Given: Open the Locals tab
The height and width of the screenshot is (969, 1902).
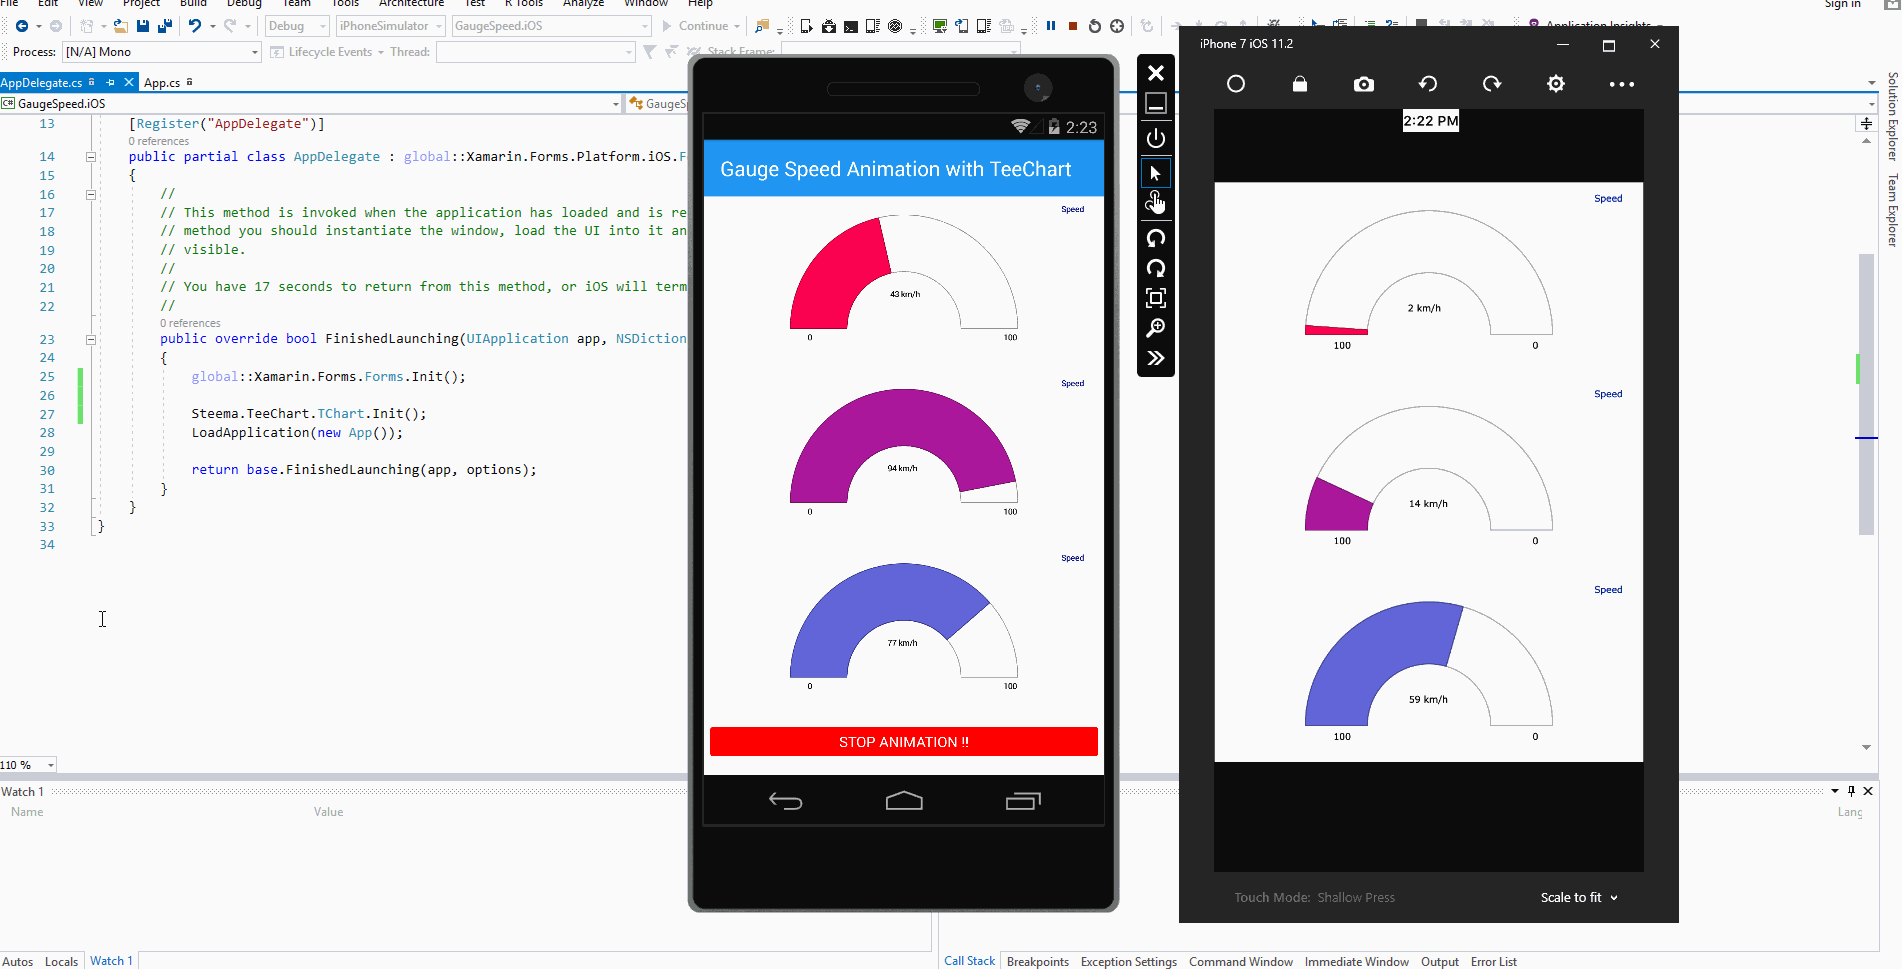Looking at the screenshot, I should (x=61, y=961).
